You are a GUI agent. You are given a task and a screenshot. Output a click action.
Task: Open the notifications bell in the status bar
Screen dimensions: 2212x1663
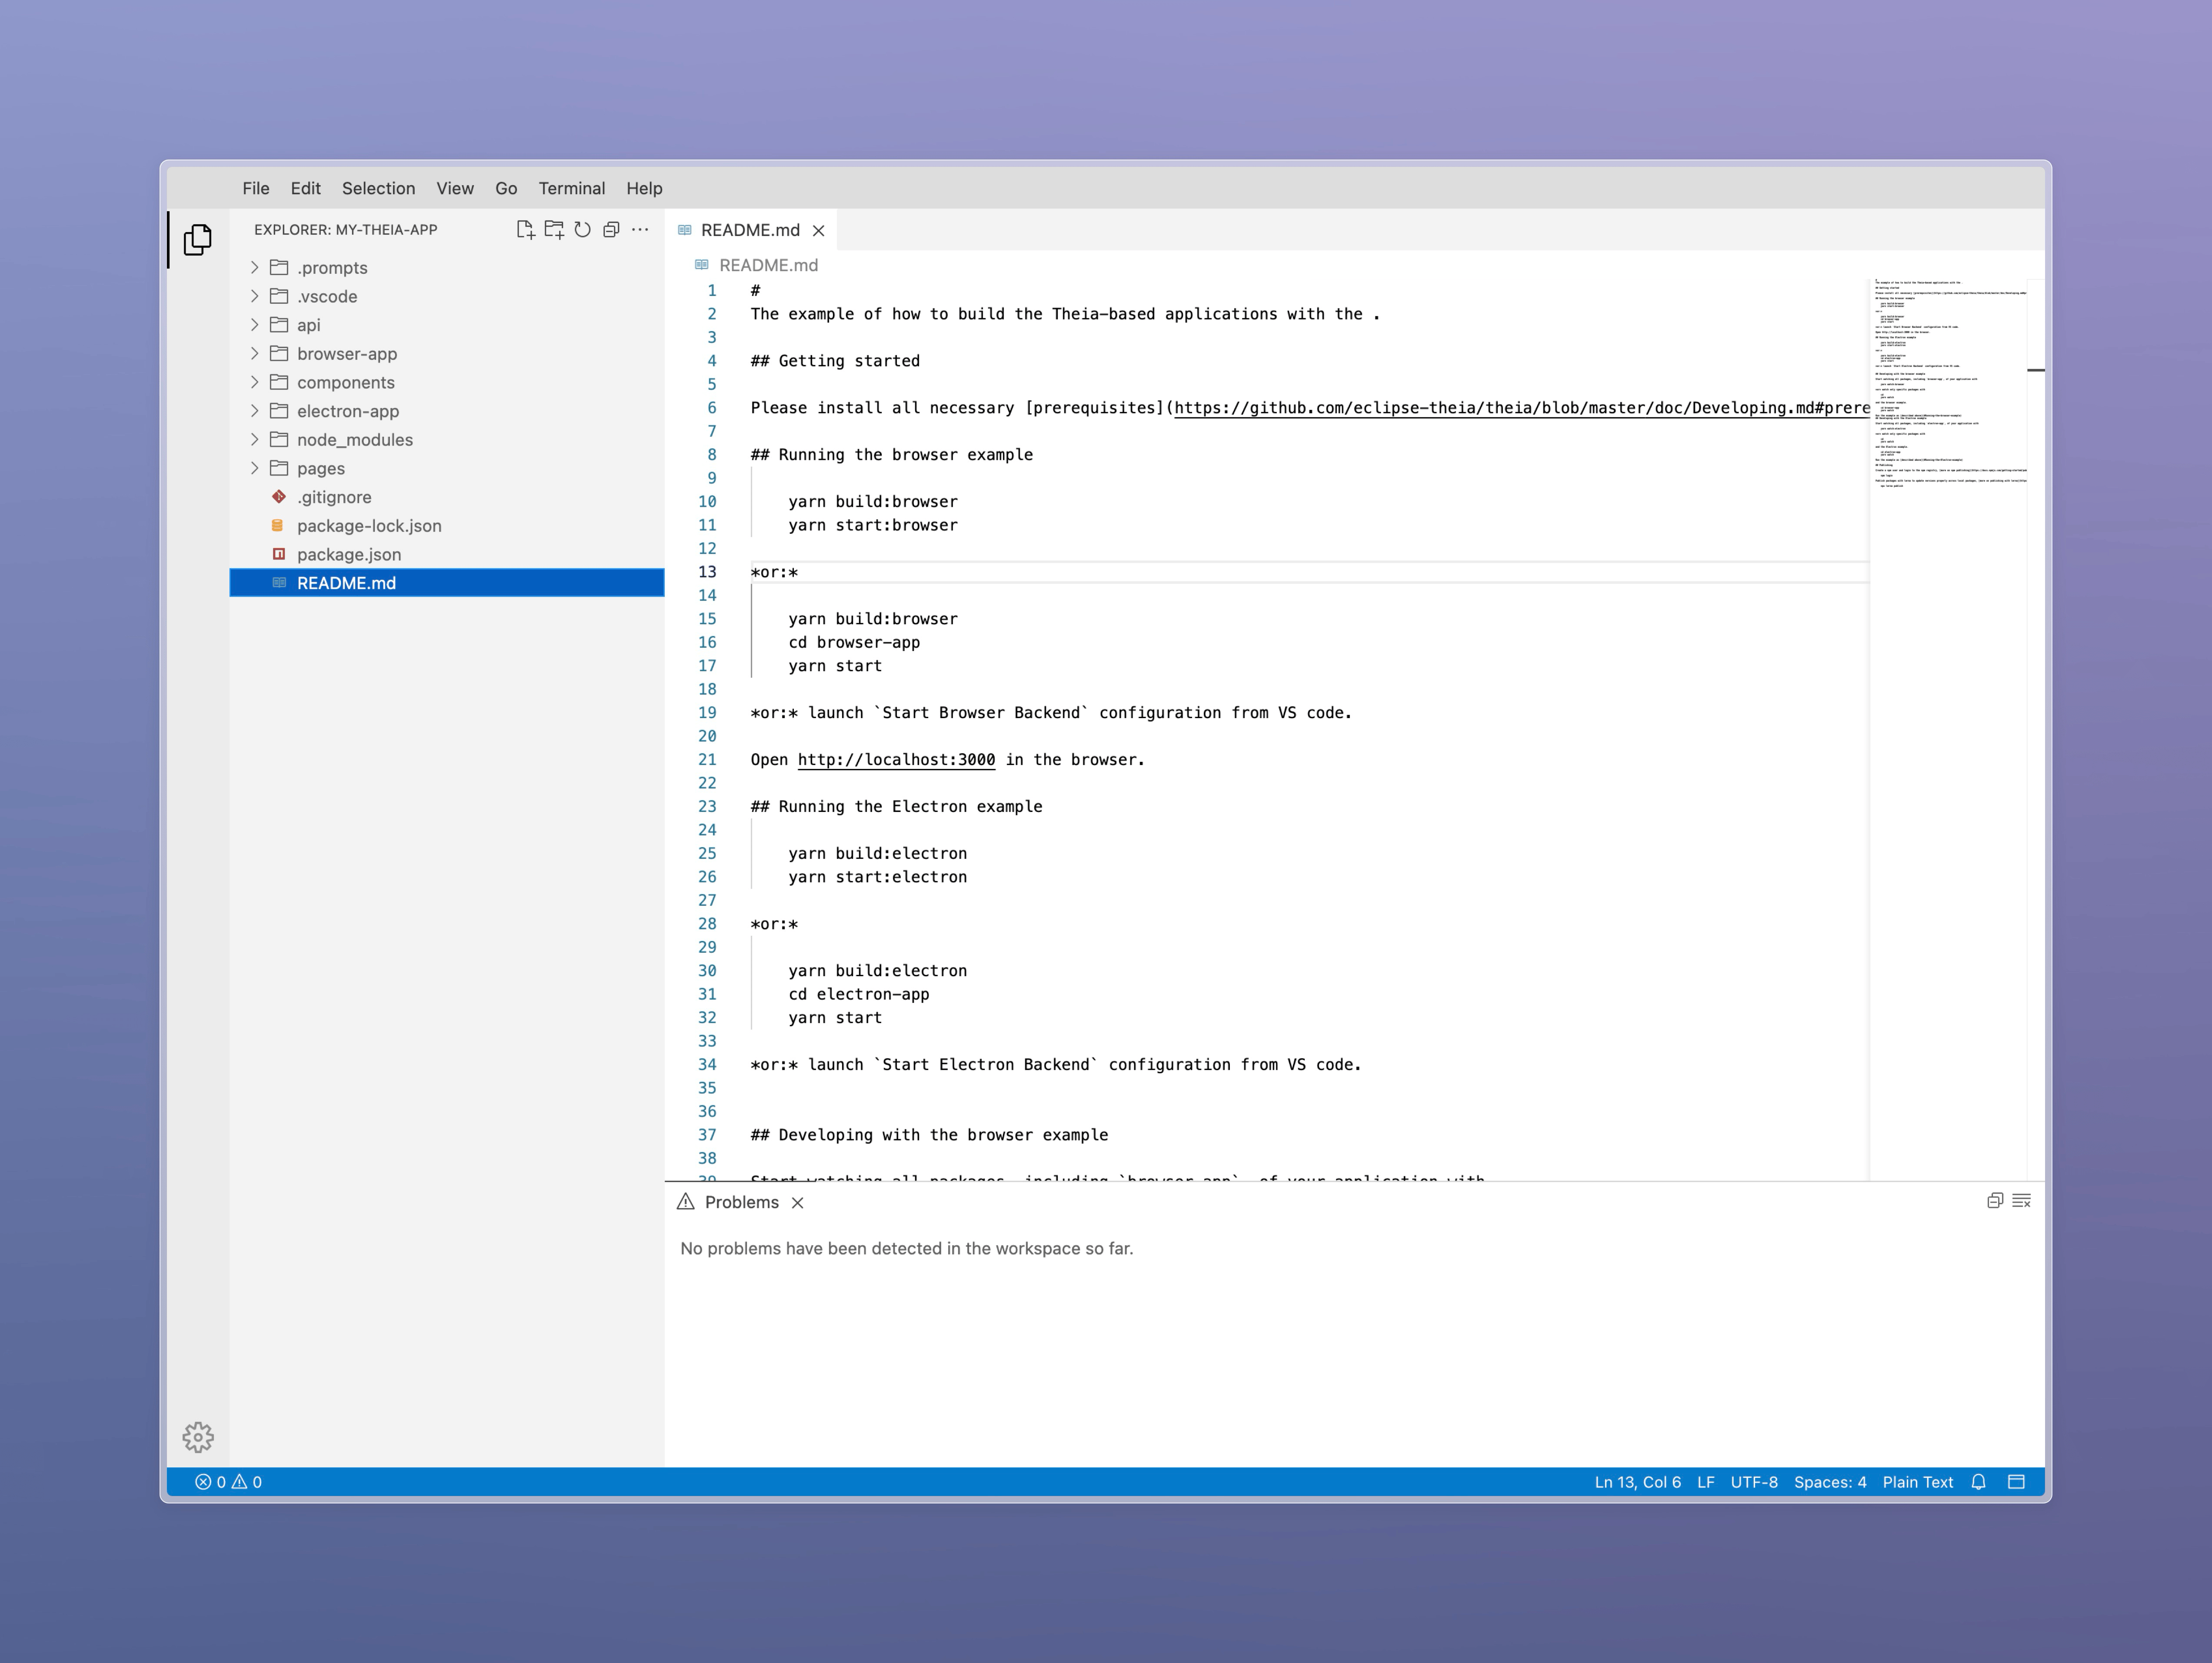(x=1978, y=1482)
